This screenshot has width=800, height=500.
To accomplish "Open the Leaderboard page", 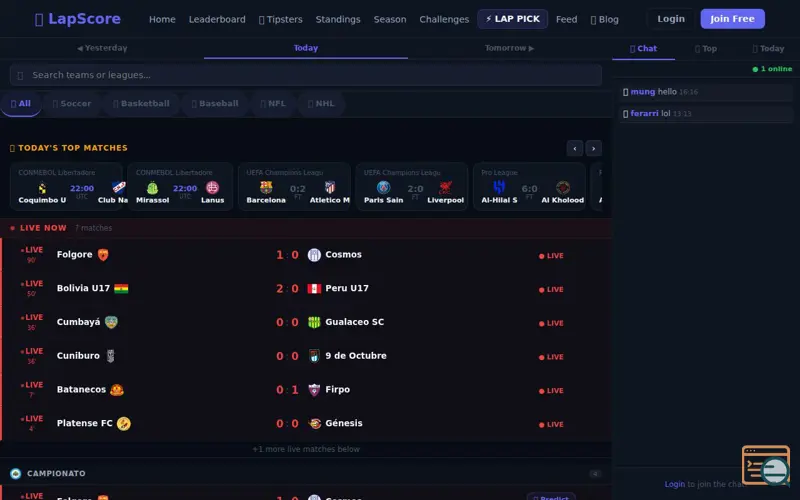I will [217, 19].
